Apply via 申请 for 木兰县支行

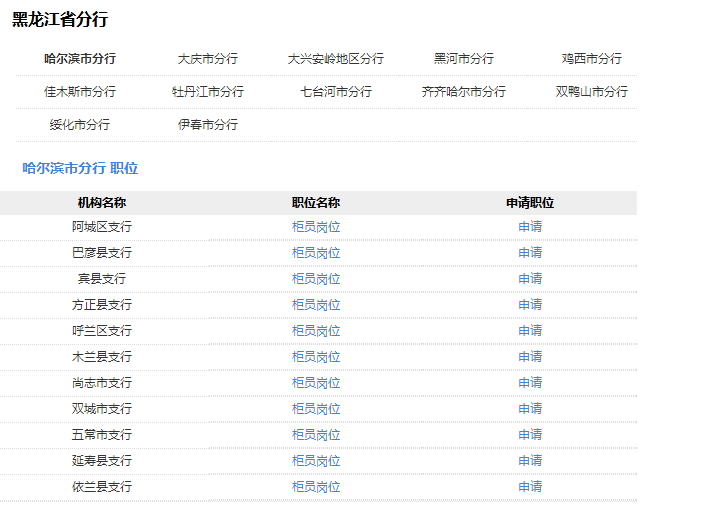[x=530, y=357]
